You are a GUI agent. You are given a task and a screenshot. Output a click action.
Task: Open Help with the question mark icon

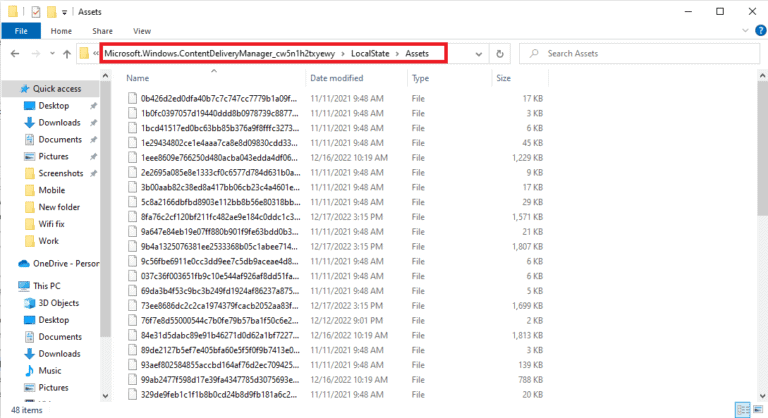point(760,30)
